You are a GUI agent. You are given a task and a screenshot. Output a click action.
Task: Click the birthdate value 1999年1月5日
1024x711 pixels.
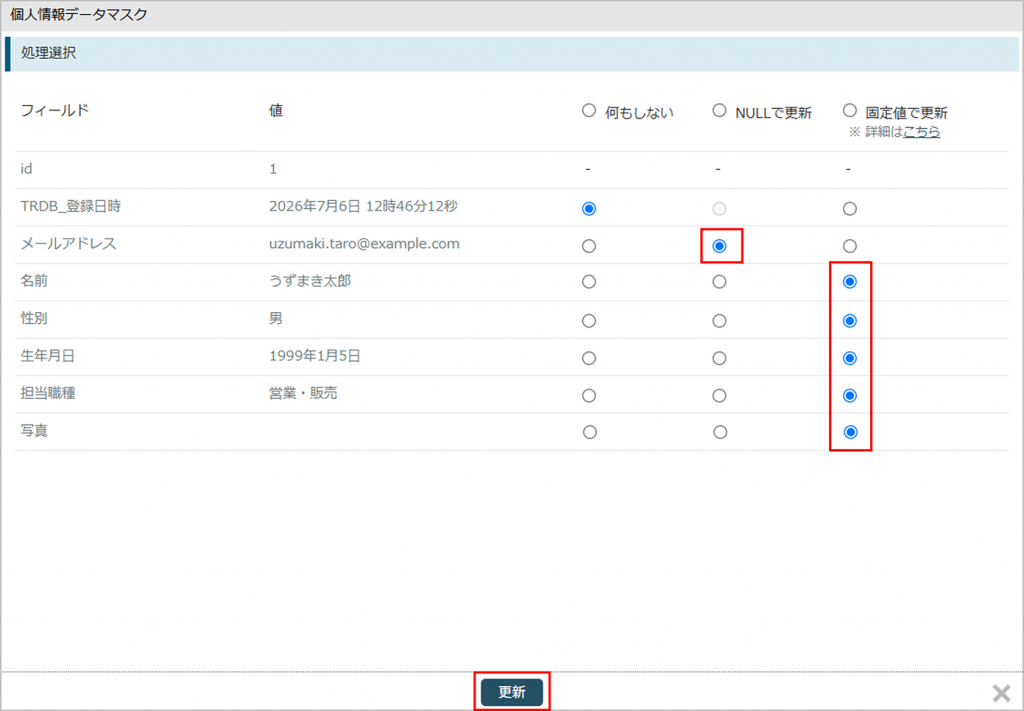pos(315,356)
